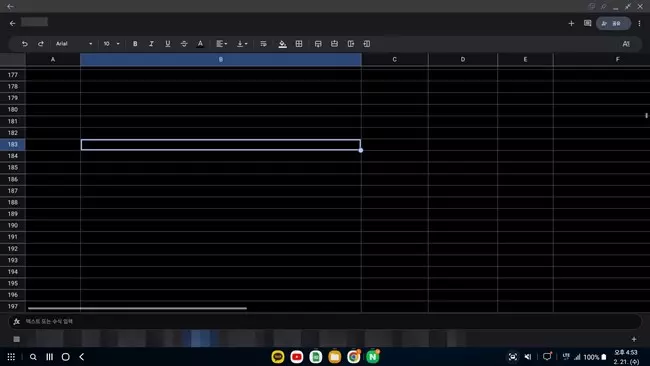Open the comments panel
This screenshot has height=366, width=650.
587,23
